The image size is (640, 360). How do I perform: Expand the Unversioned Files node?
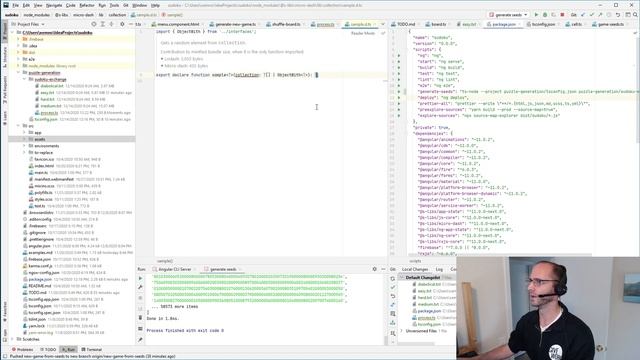click(x=402, y=331)
